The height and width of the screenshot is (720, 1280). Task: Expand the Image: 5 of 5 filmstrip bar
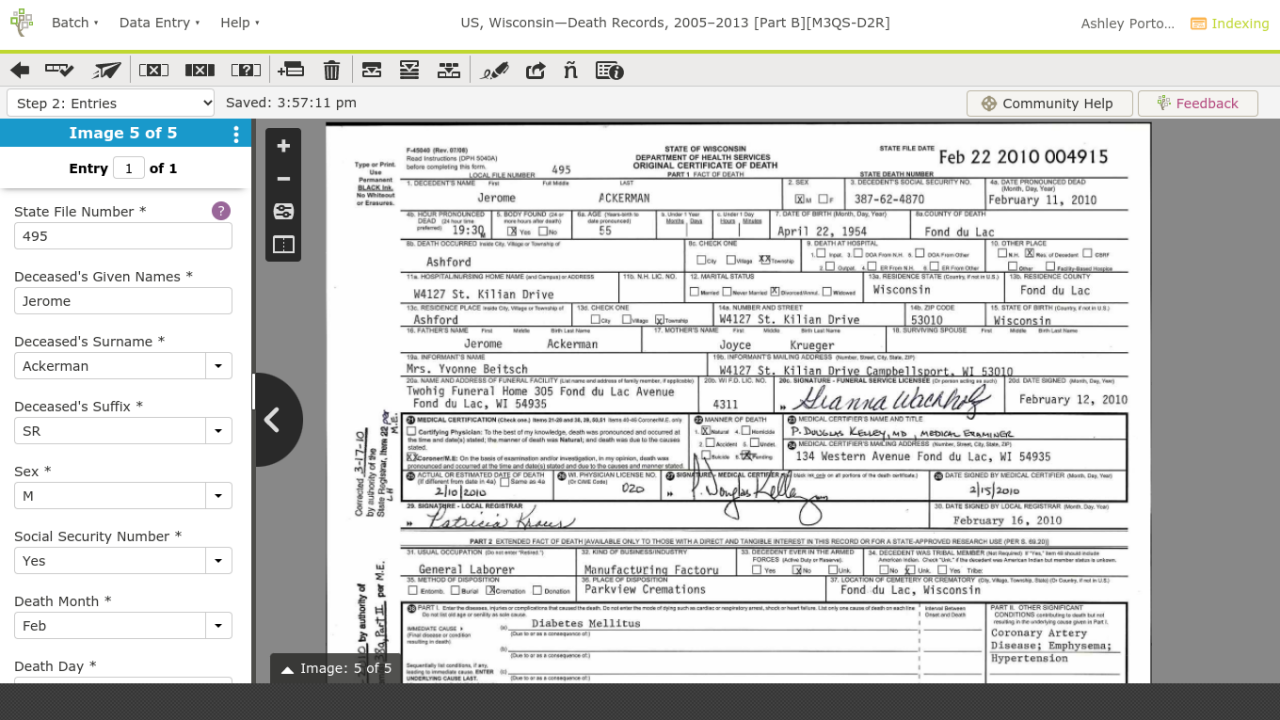click(336, 669)
